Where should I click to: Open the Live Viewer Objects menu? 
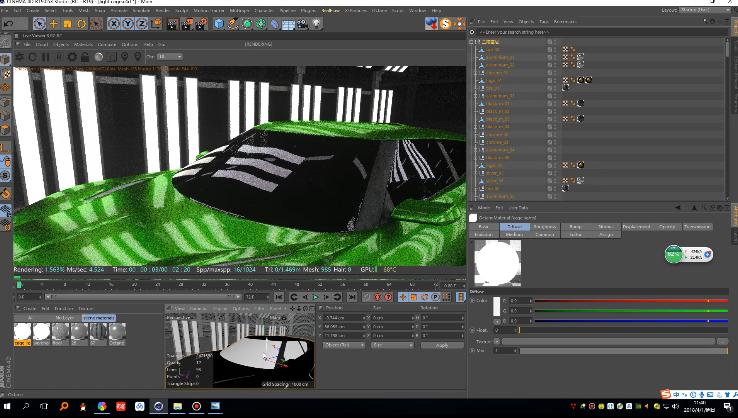61,44
